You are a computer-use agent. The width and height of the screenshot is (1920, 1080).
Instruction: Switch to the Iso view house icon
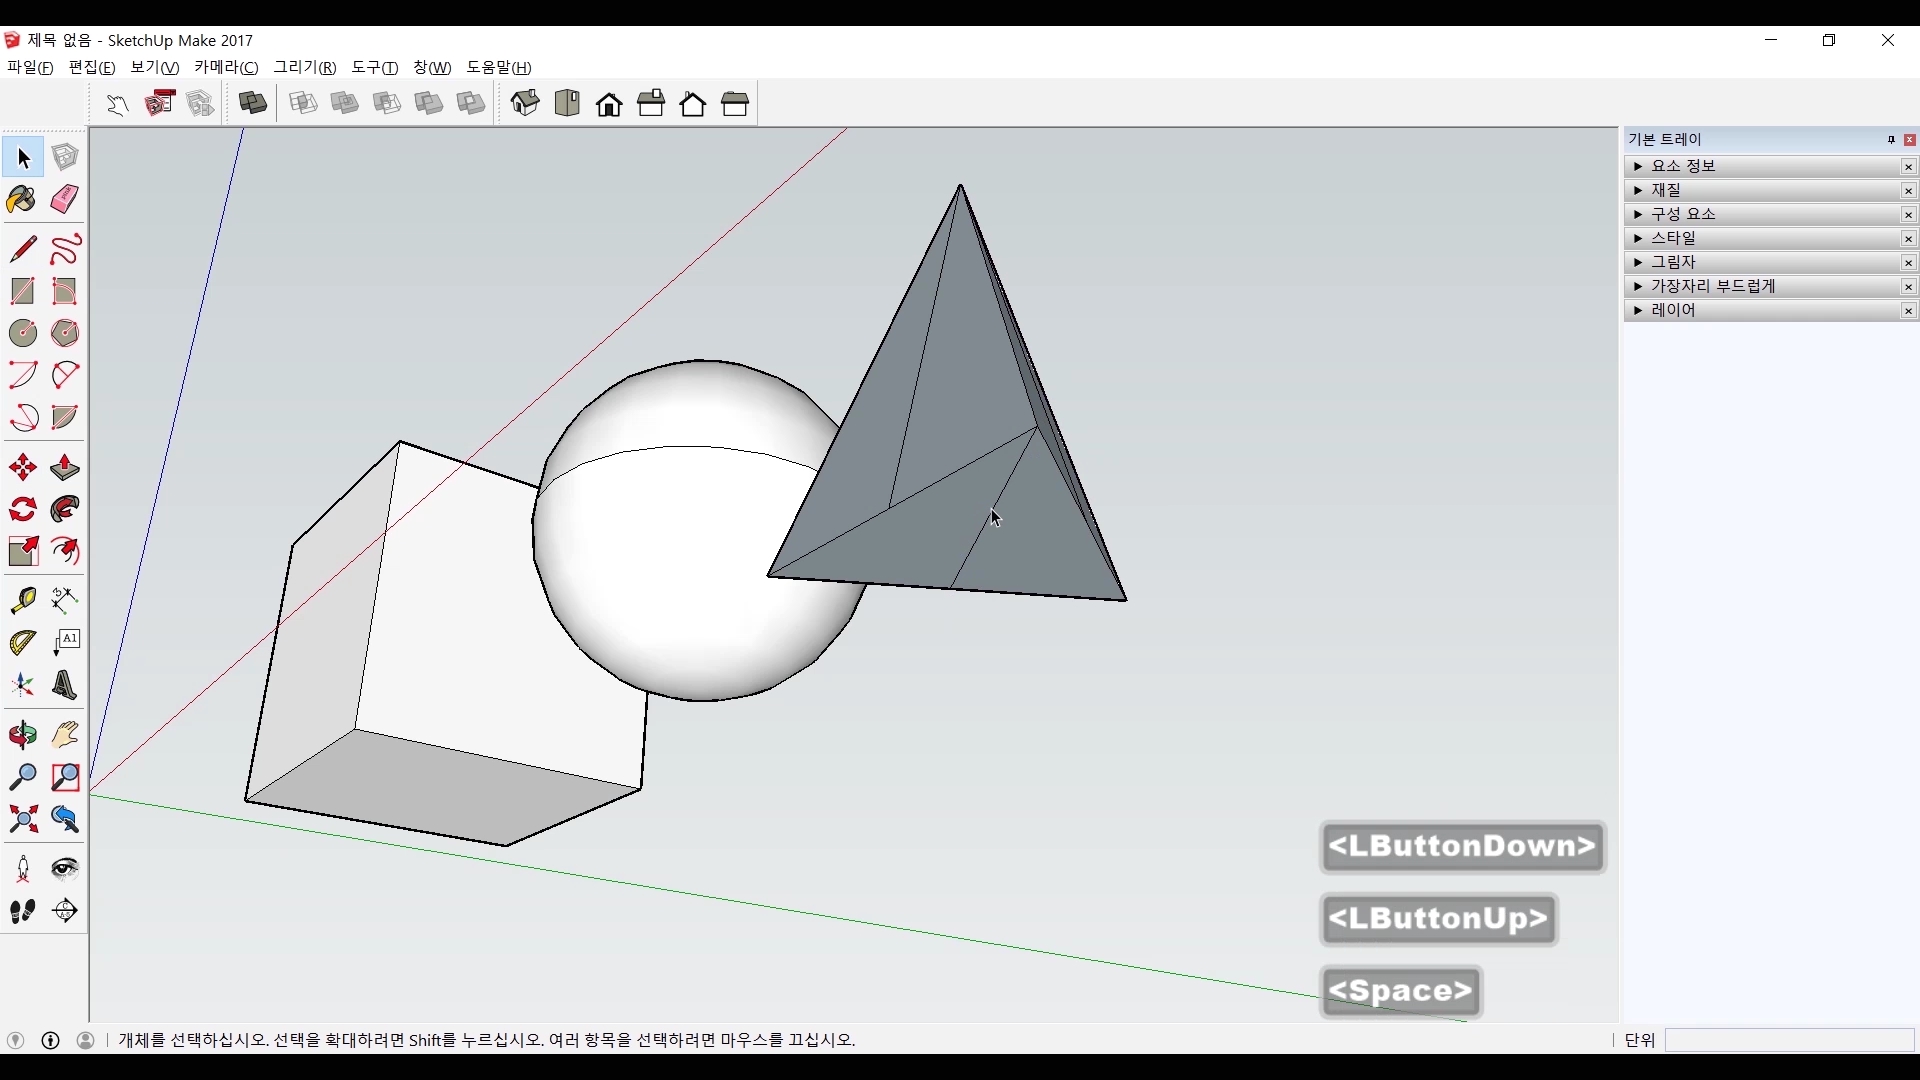click(x=525, y=103)
